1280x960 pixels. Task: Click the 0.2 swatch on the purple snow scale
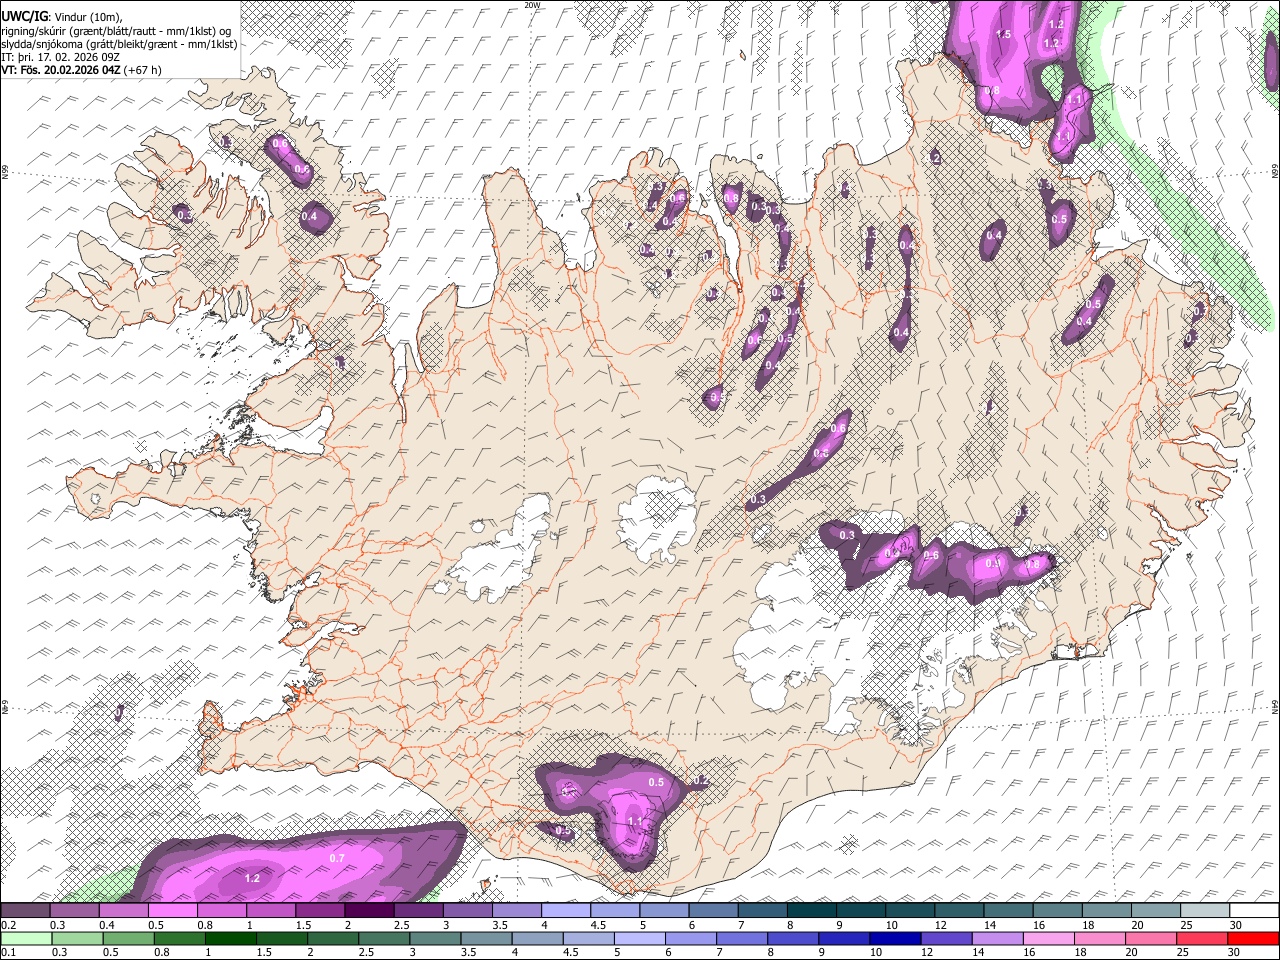click(x=25, y=911)
